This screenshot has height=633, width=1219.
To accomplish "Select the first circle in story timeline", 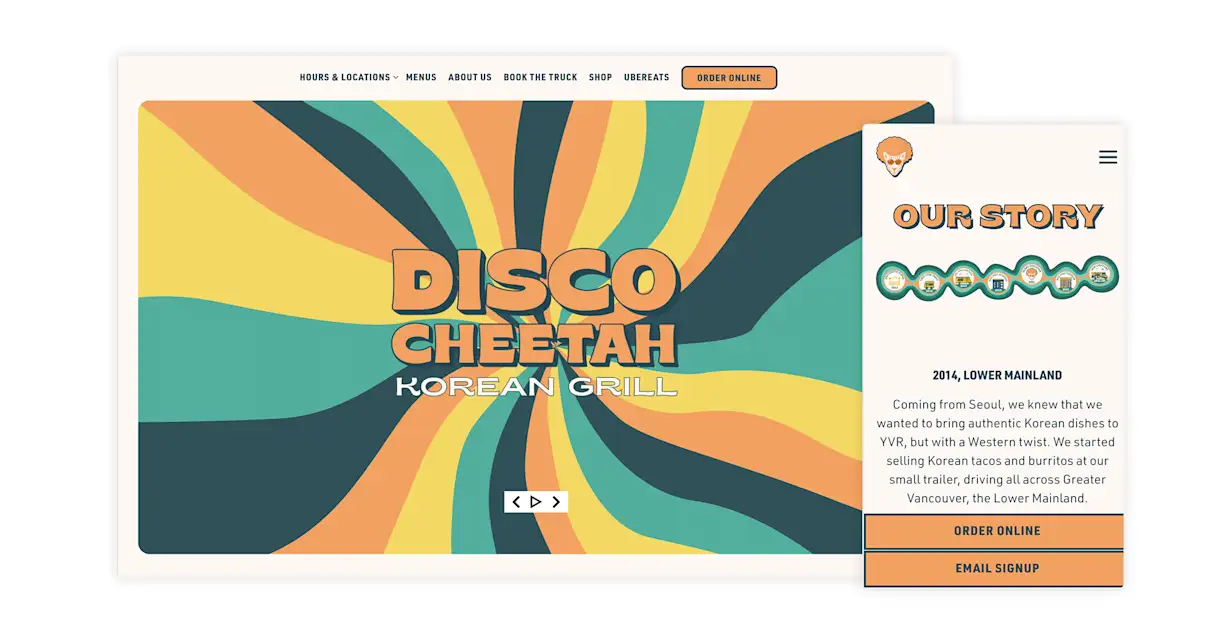I will [x=894, y=280].
